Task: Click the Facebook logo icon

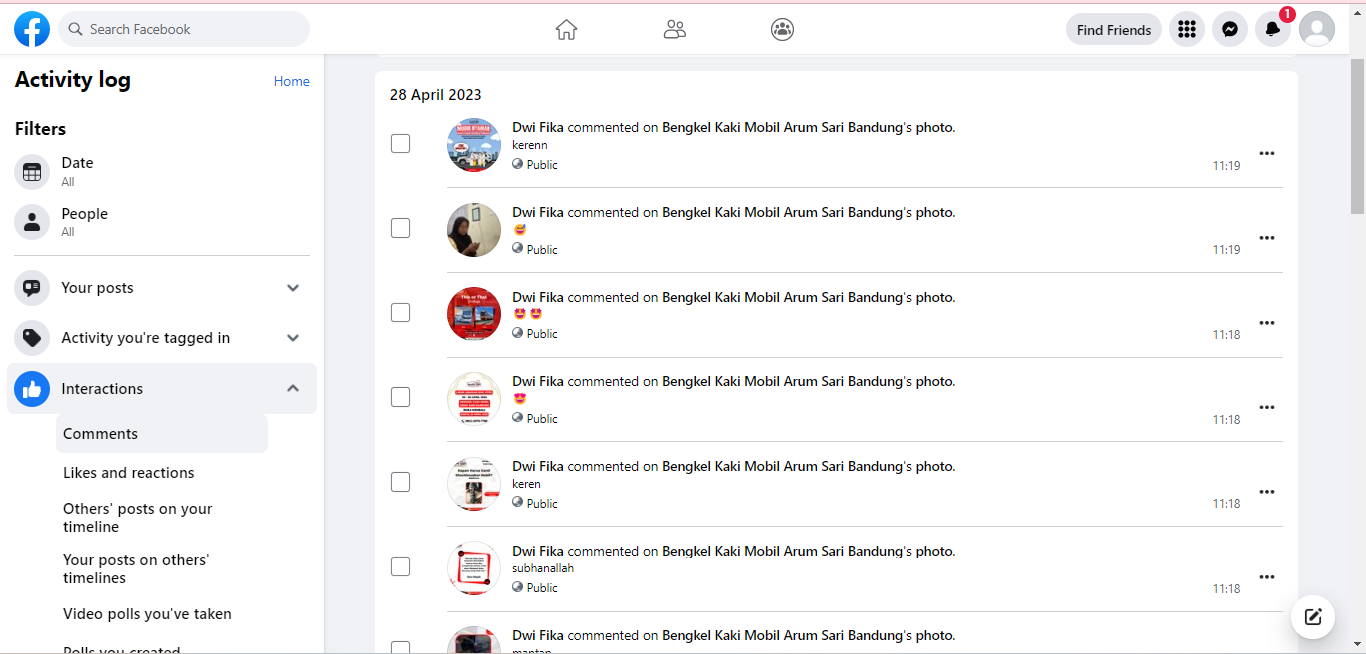Action: tap(32, 30)
